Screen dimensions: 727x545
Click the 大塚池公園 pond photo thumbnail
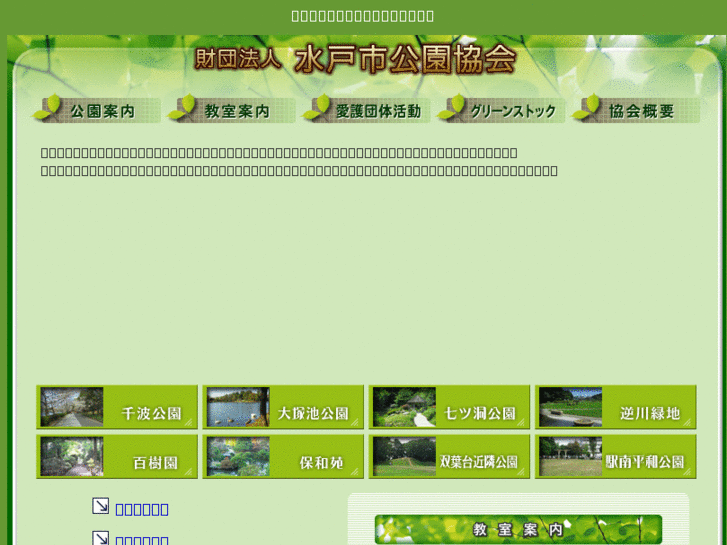point(238,407)
